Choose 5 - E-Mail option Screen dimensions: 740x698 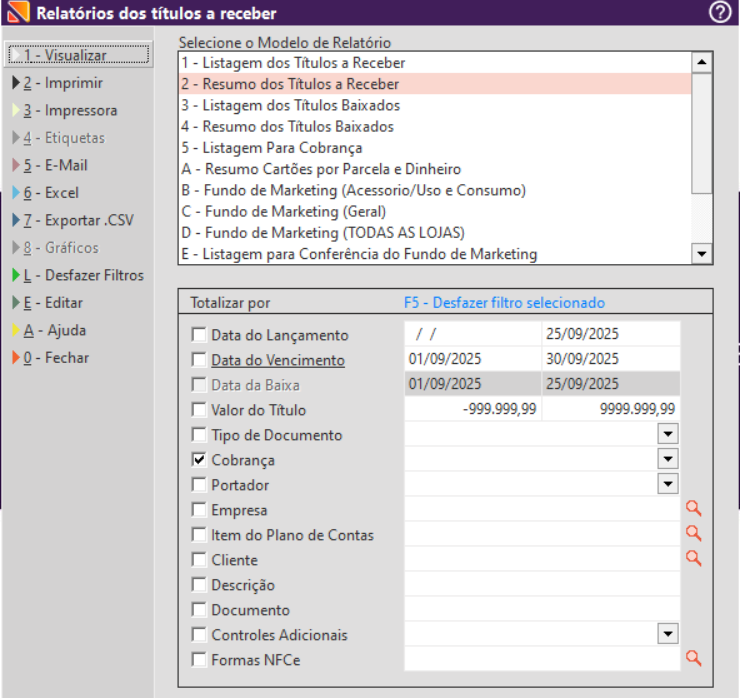[50, 166]
